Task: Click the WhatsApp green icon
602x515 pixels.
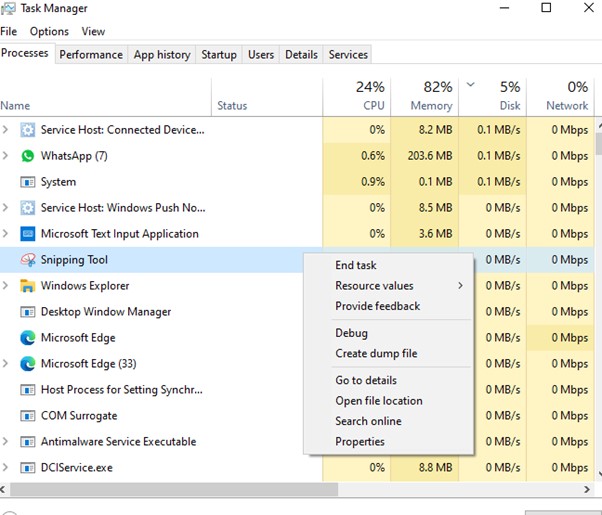Action: coord(28,156)
